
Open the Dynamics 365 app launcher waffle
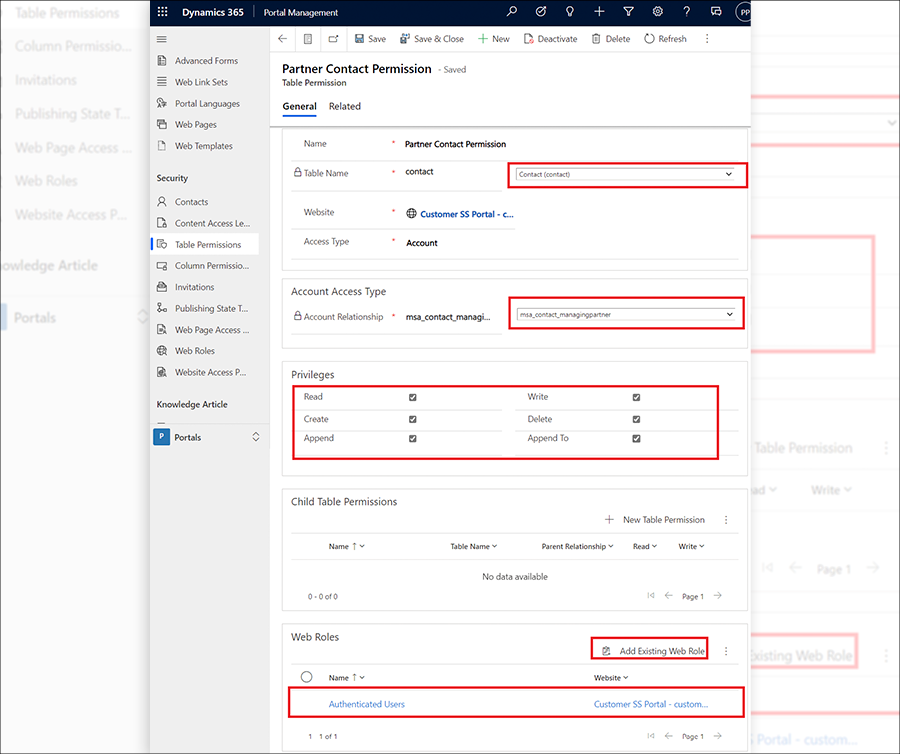point(162,12)
